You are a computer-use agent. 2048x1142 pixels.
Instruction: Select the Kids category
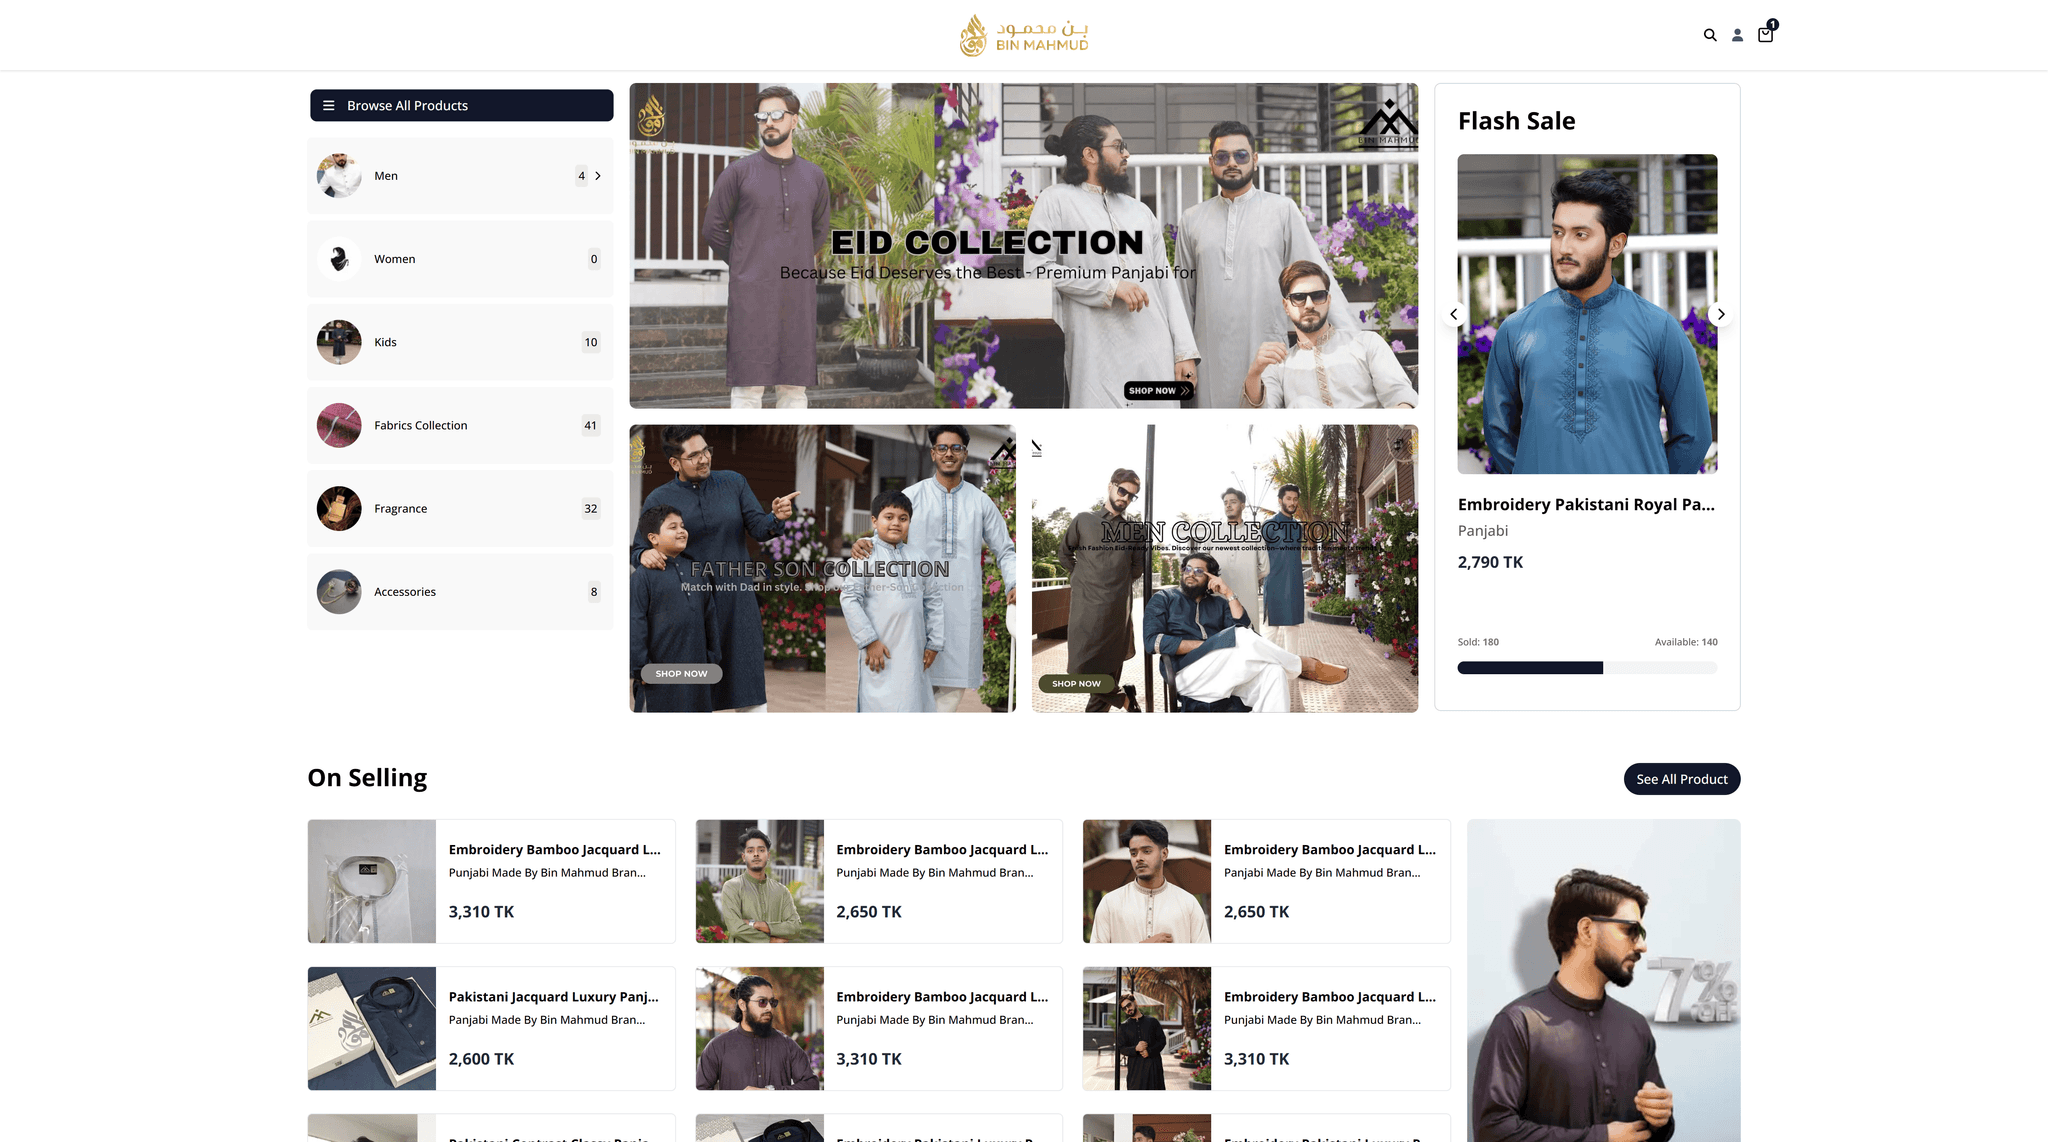[460, 342]
